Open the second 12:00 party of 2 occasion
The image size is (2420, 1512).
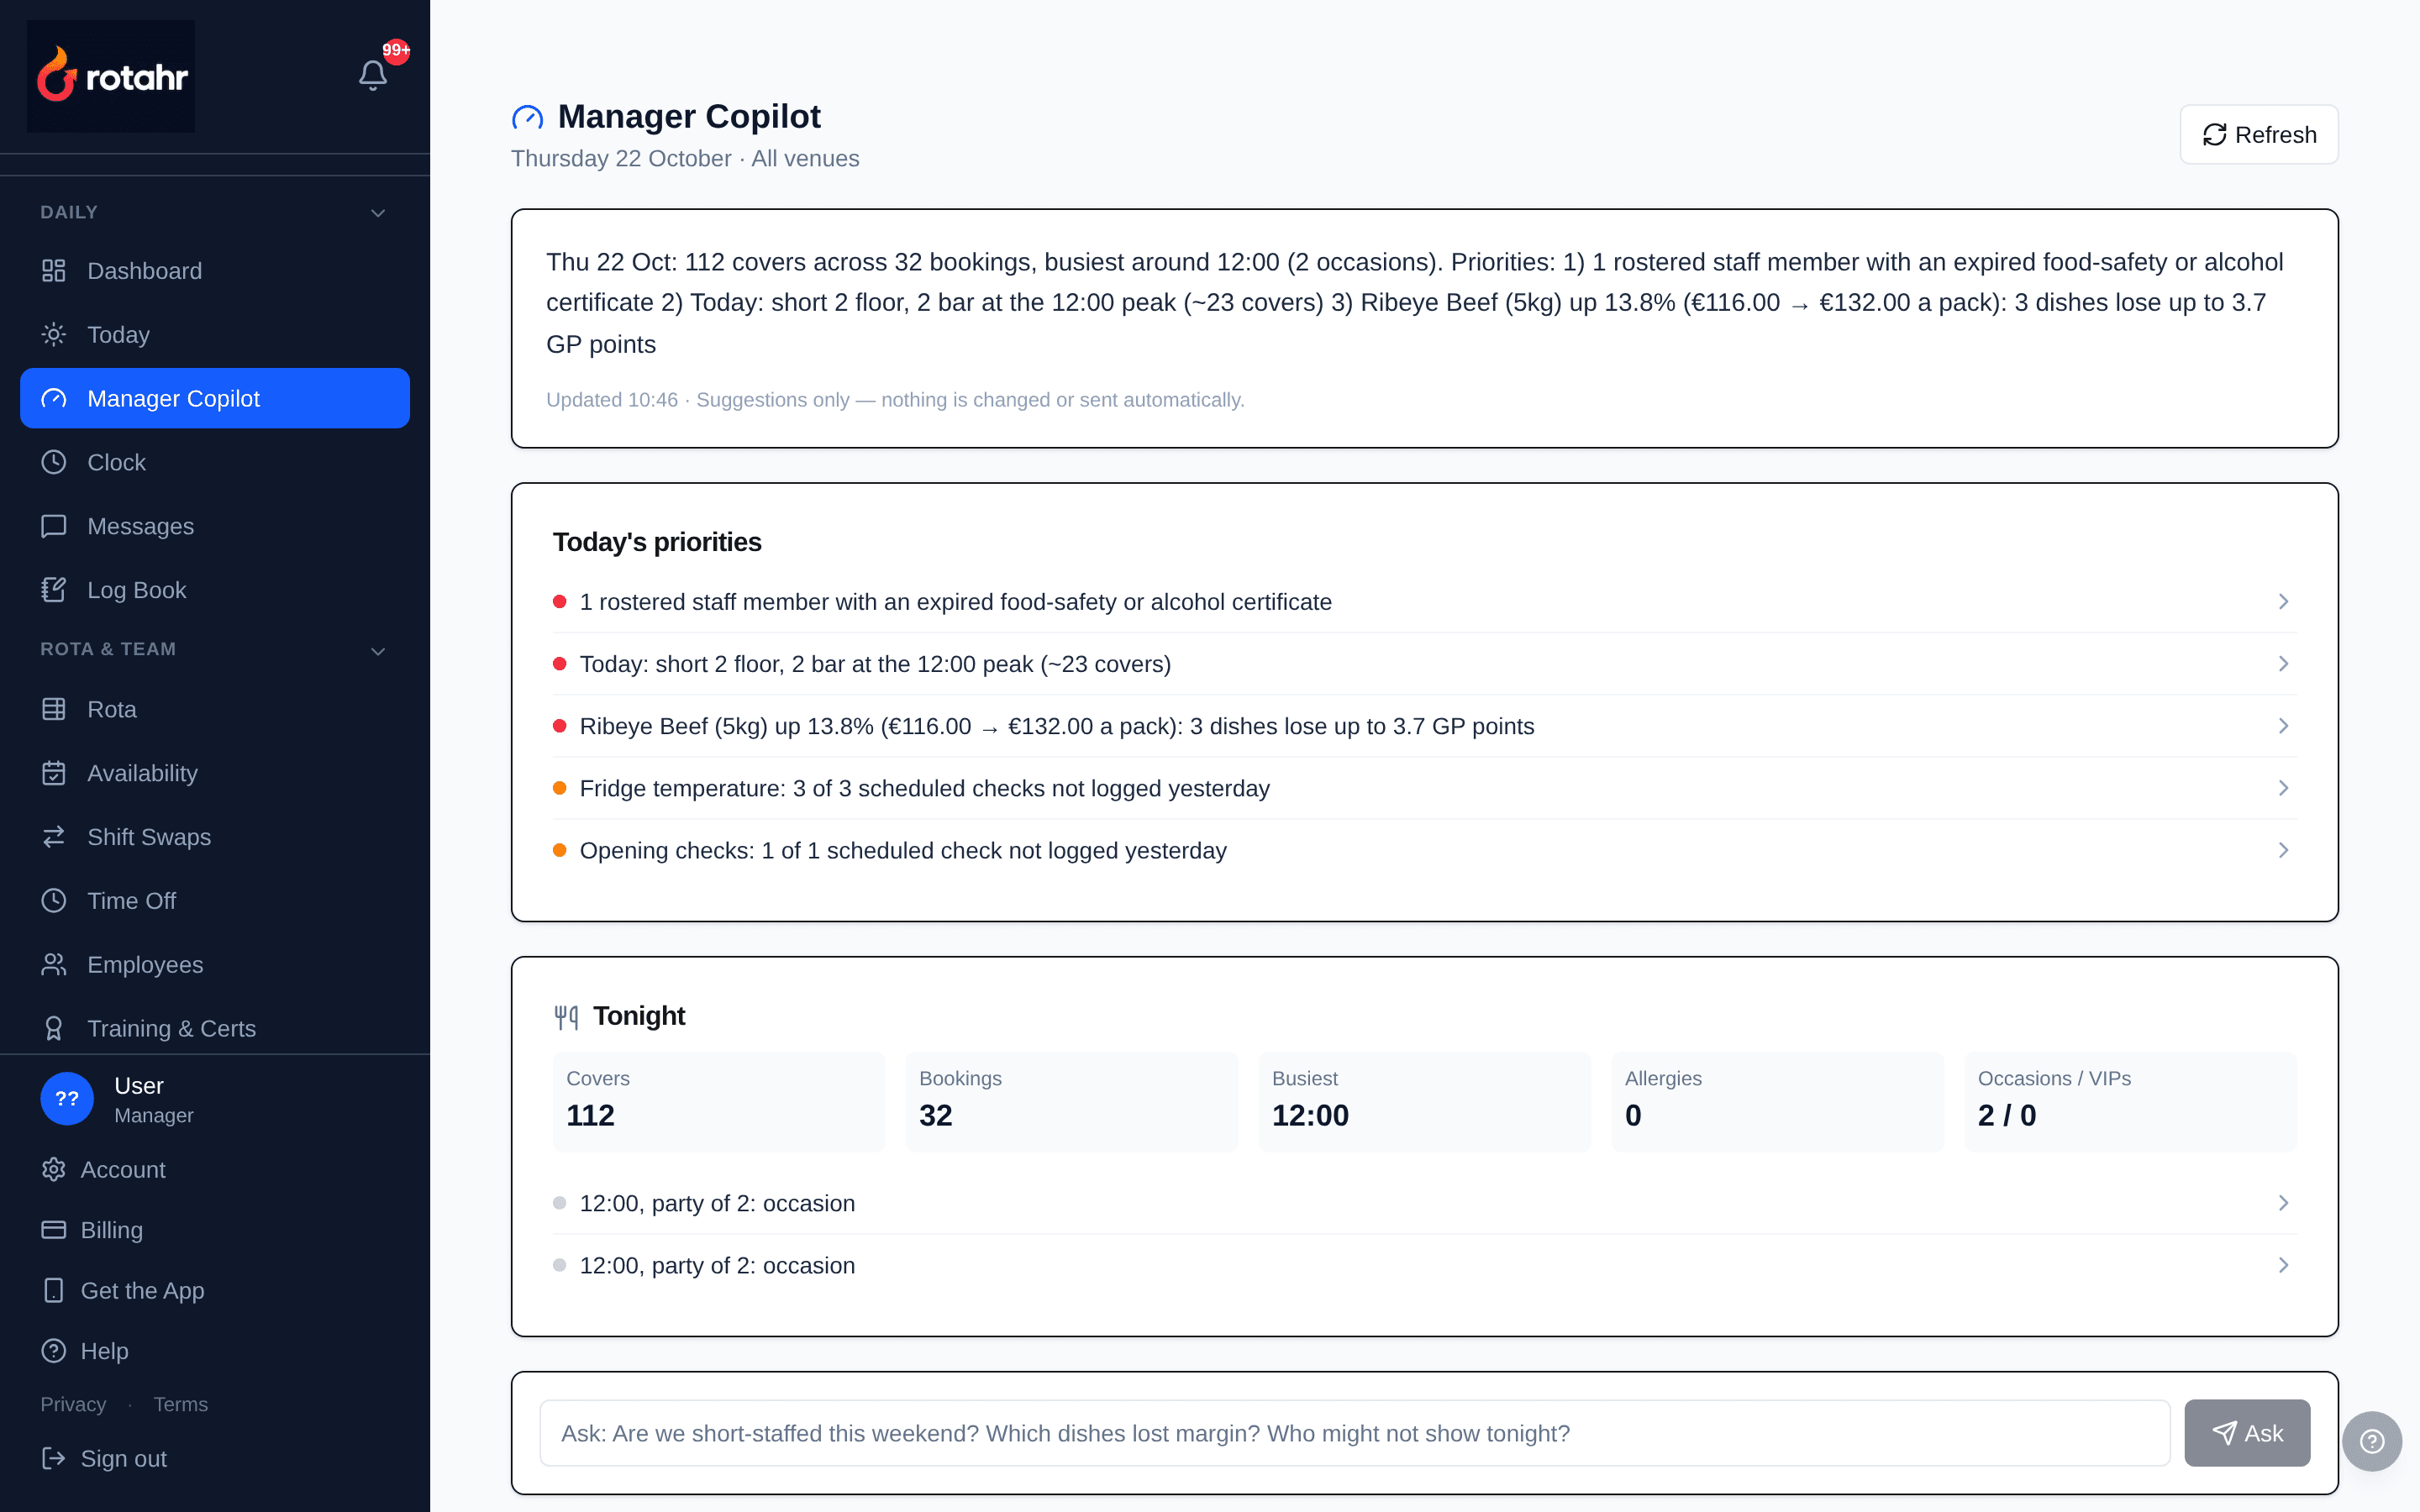point(1424,1266)
